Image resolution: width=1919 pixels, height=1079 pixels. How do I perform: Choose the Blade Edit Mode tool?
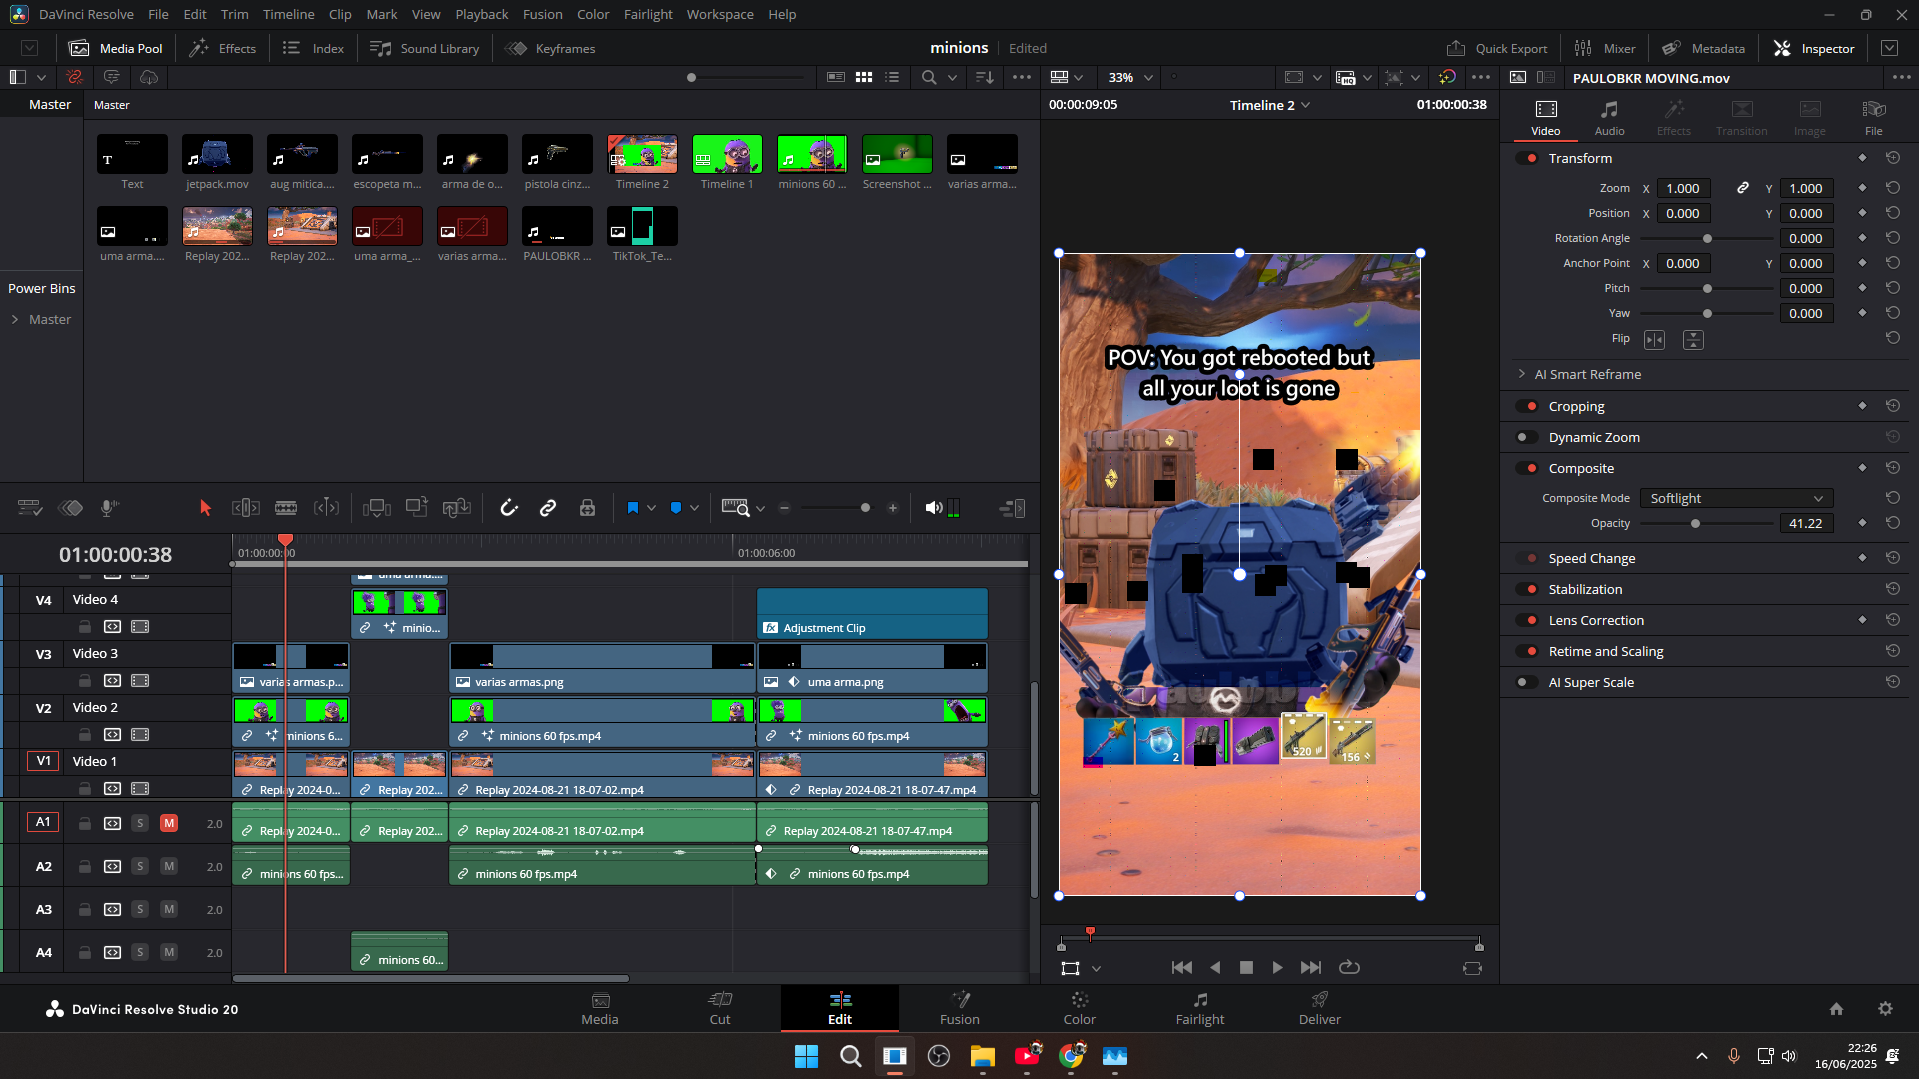pos(286,508)
